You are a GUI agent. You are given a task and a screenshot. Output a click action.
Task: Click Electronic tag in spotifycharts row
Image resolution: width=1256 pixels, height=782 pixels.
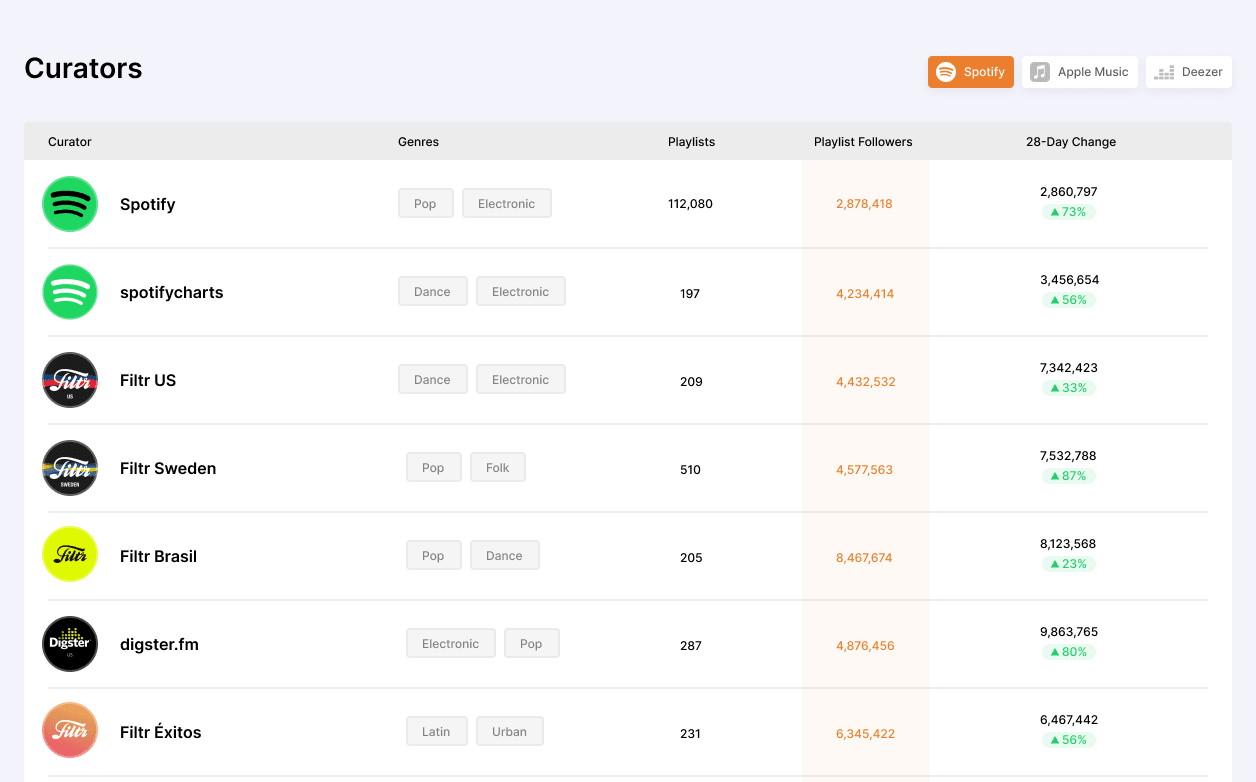click(x=521, y=292)
